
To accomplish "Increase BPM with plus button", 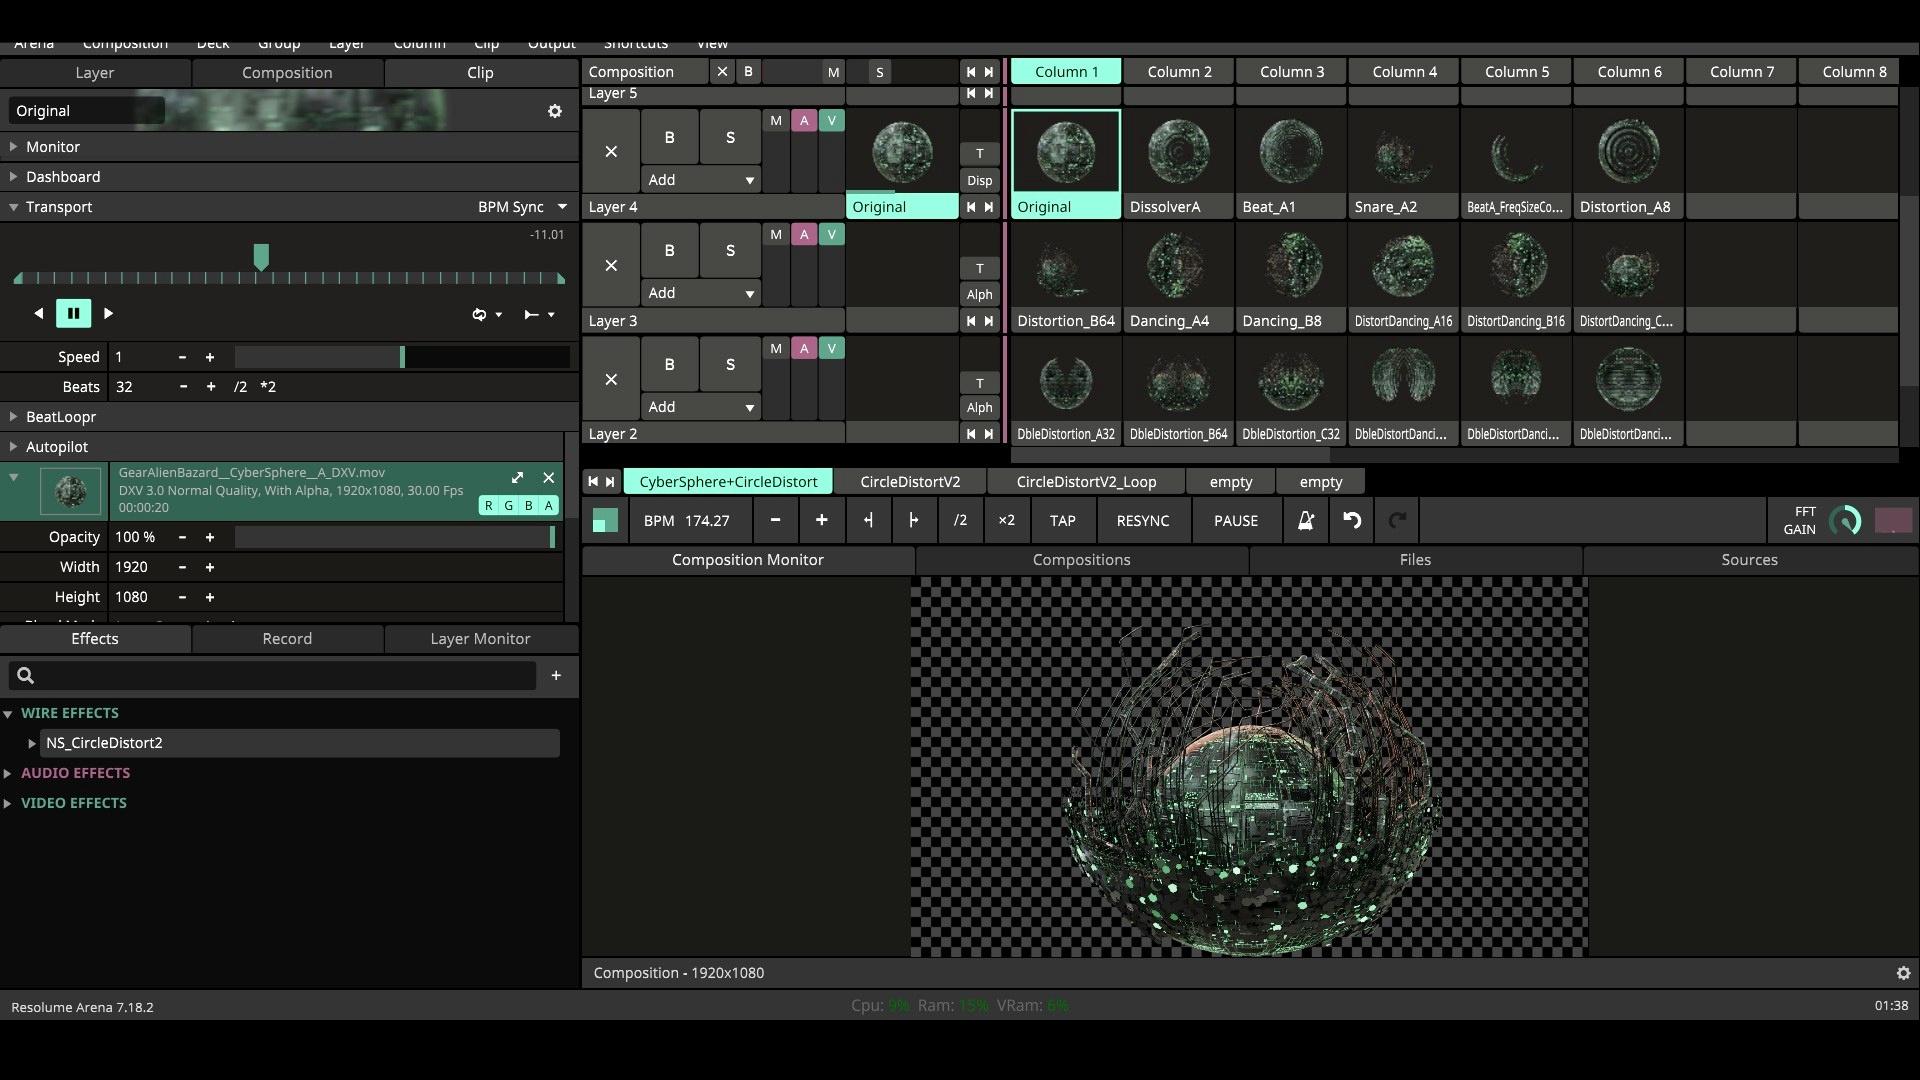I will [821, 521].
